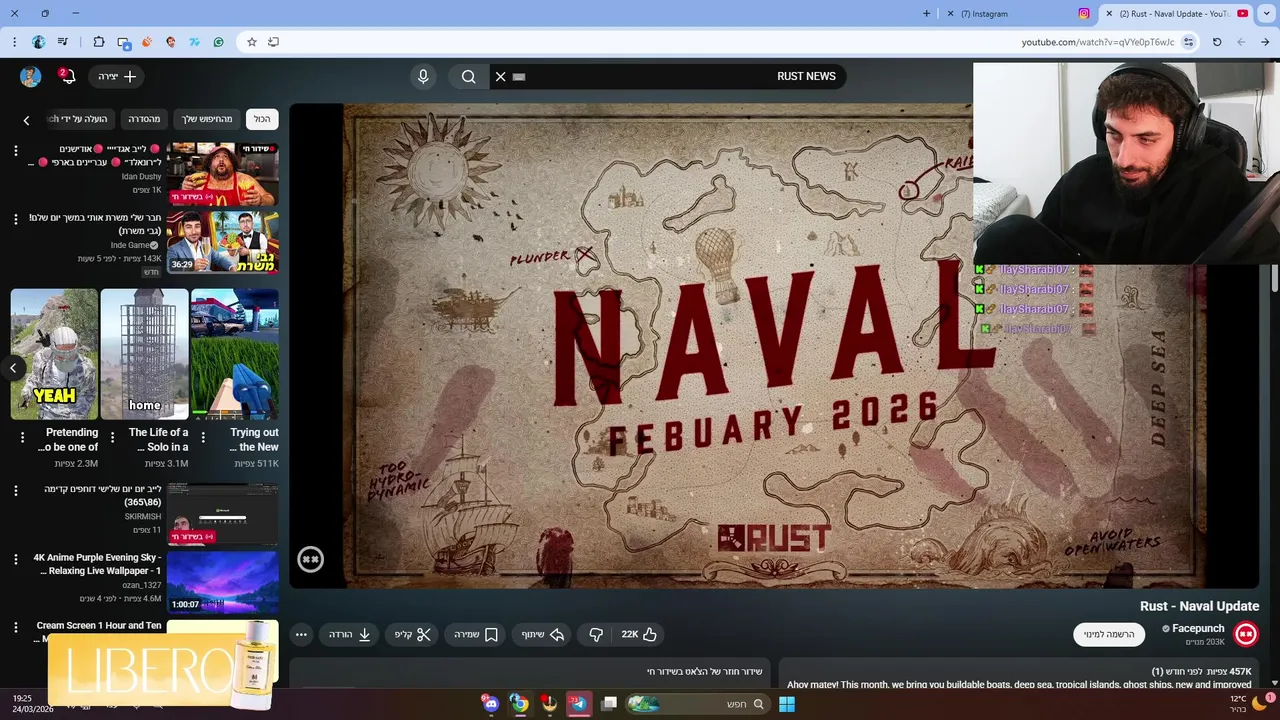Open Grammarly extension icon
This screenshot has width=1280, height=720.
218,42
